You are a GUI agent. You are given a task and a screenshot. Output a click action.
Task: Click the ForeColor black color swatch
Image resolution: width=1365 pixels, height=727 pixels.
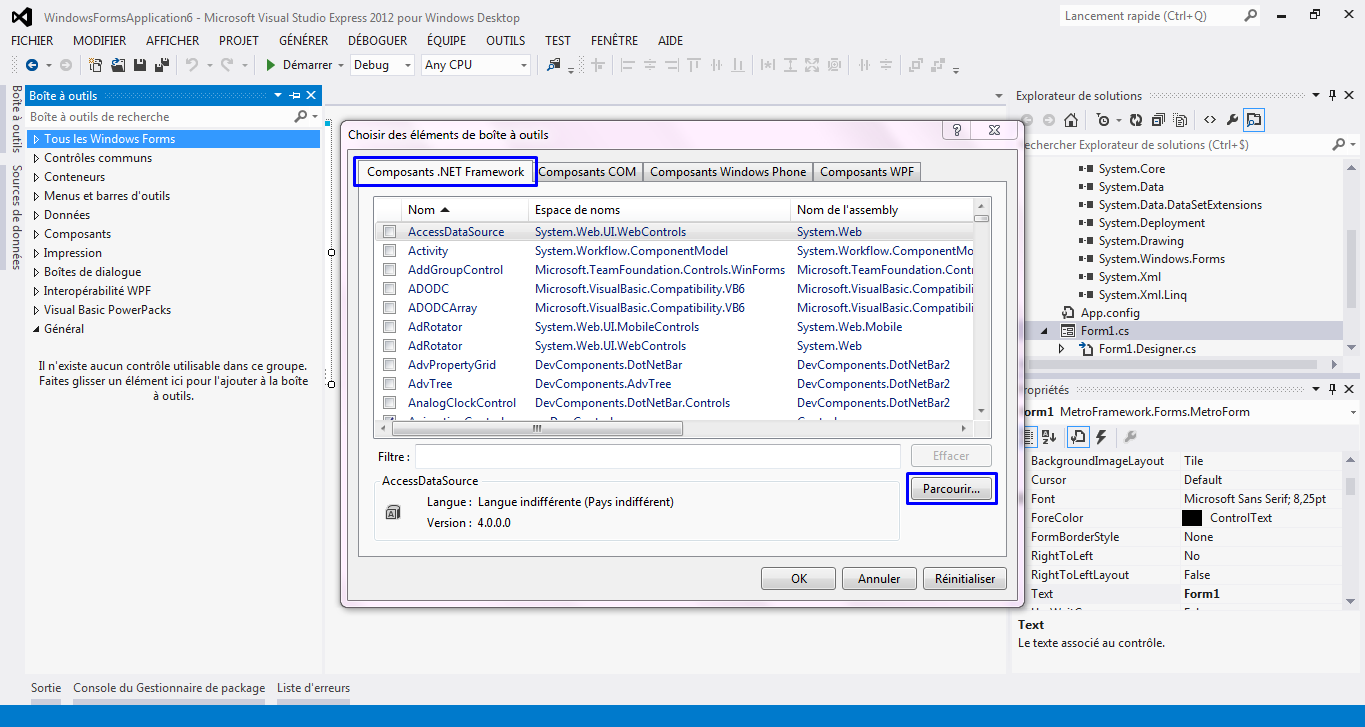[1191, 518]
